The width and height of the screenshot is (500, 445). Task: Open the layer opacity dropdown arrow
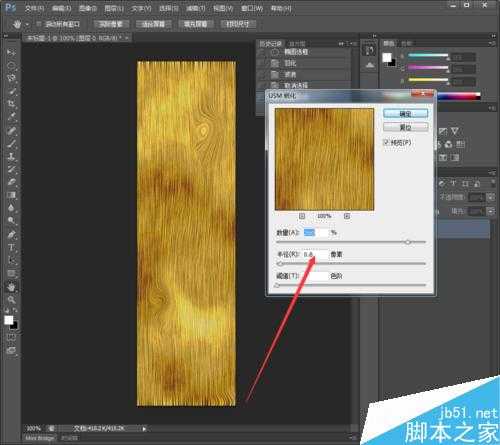(491, 197)
